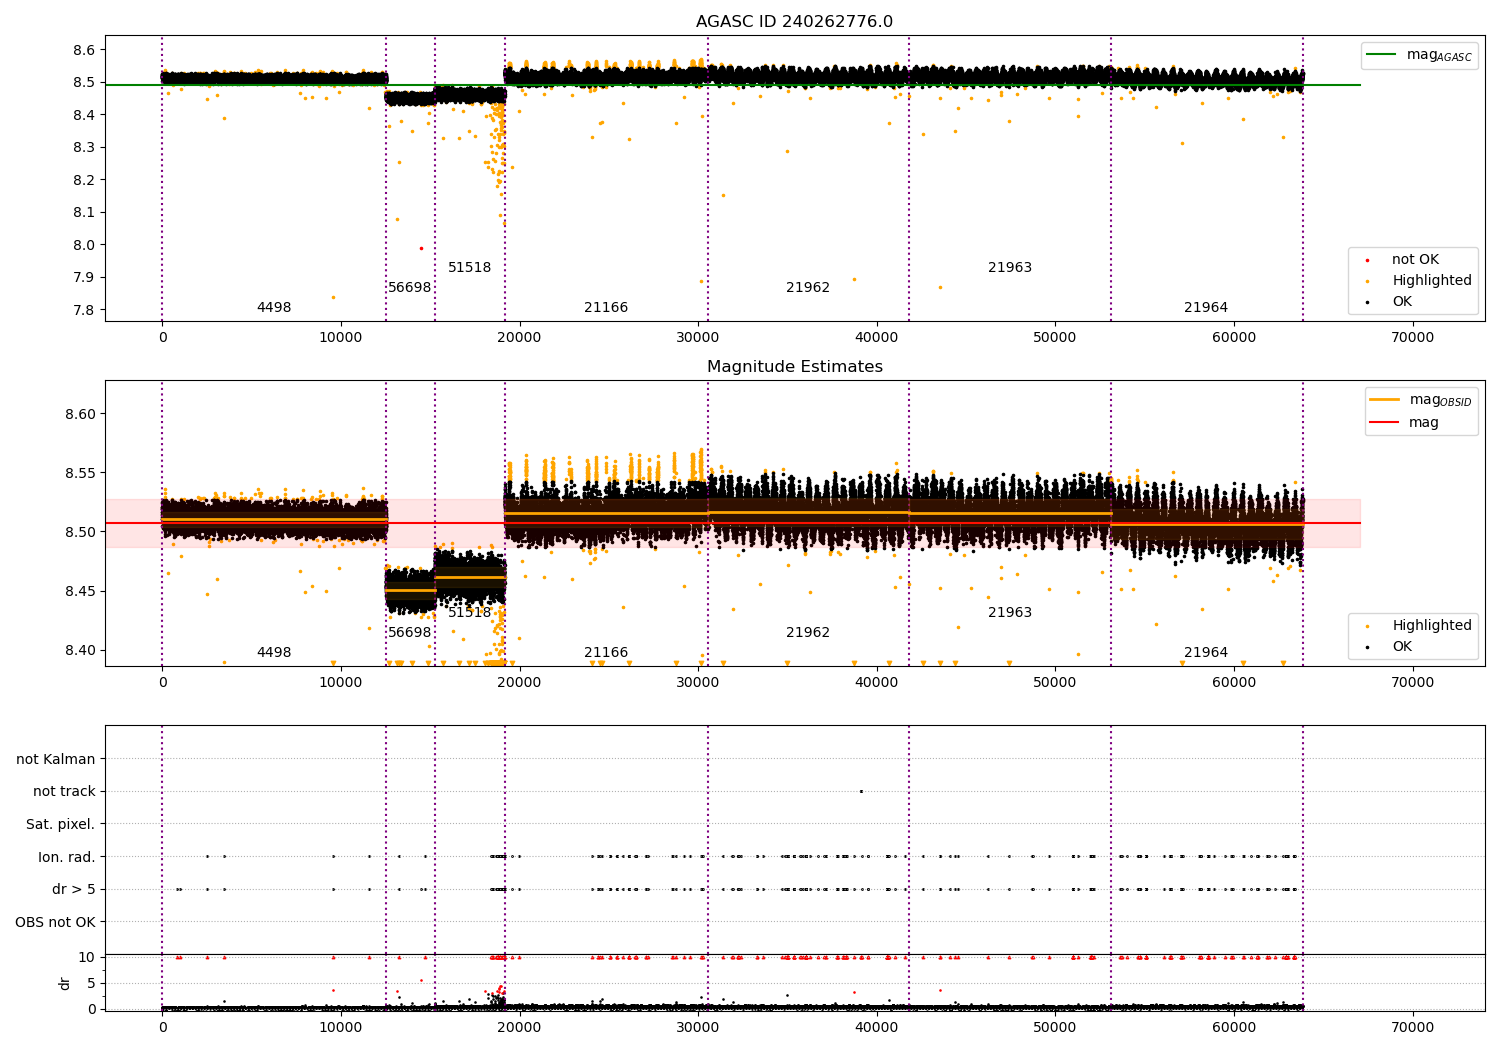Click y-axis tick 10 on the dr subplot

tap(87, 958)
